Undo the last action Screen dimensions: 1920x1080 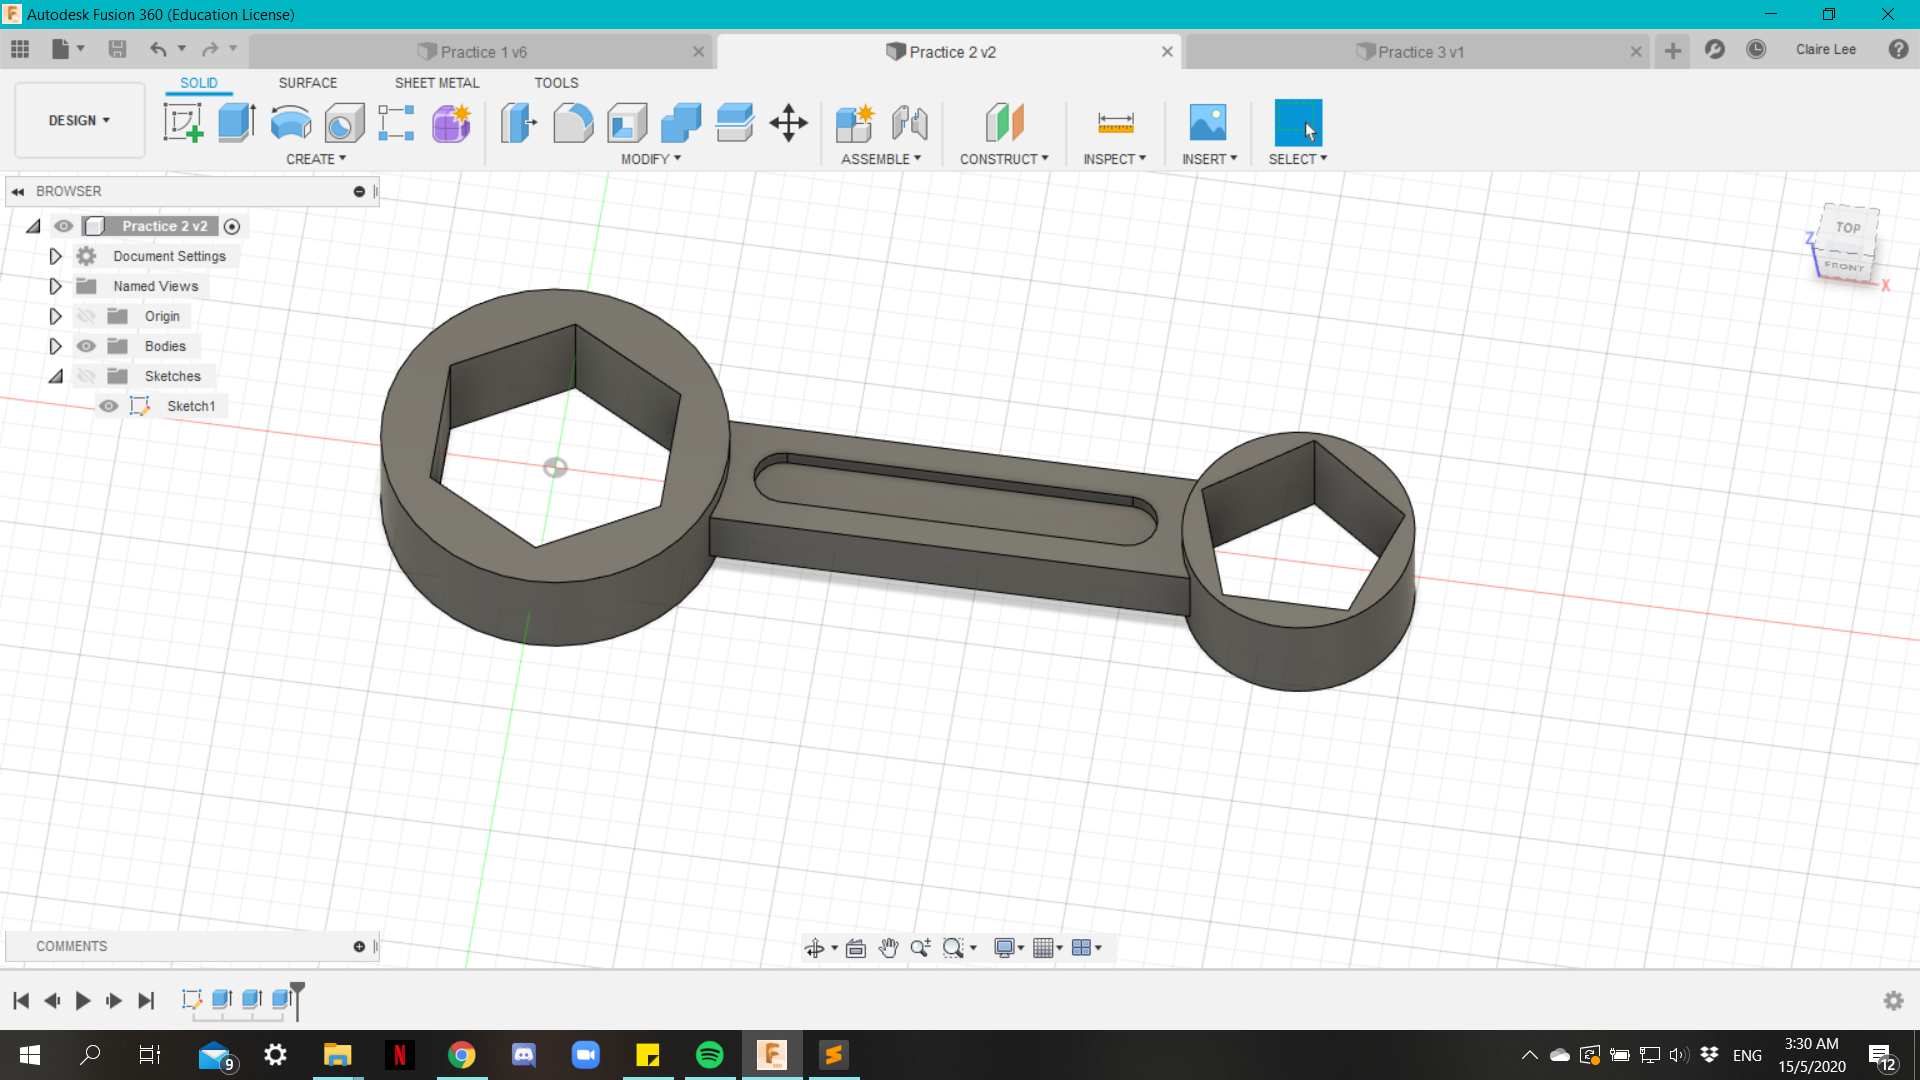pos(158,49)
